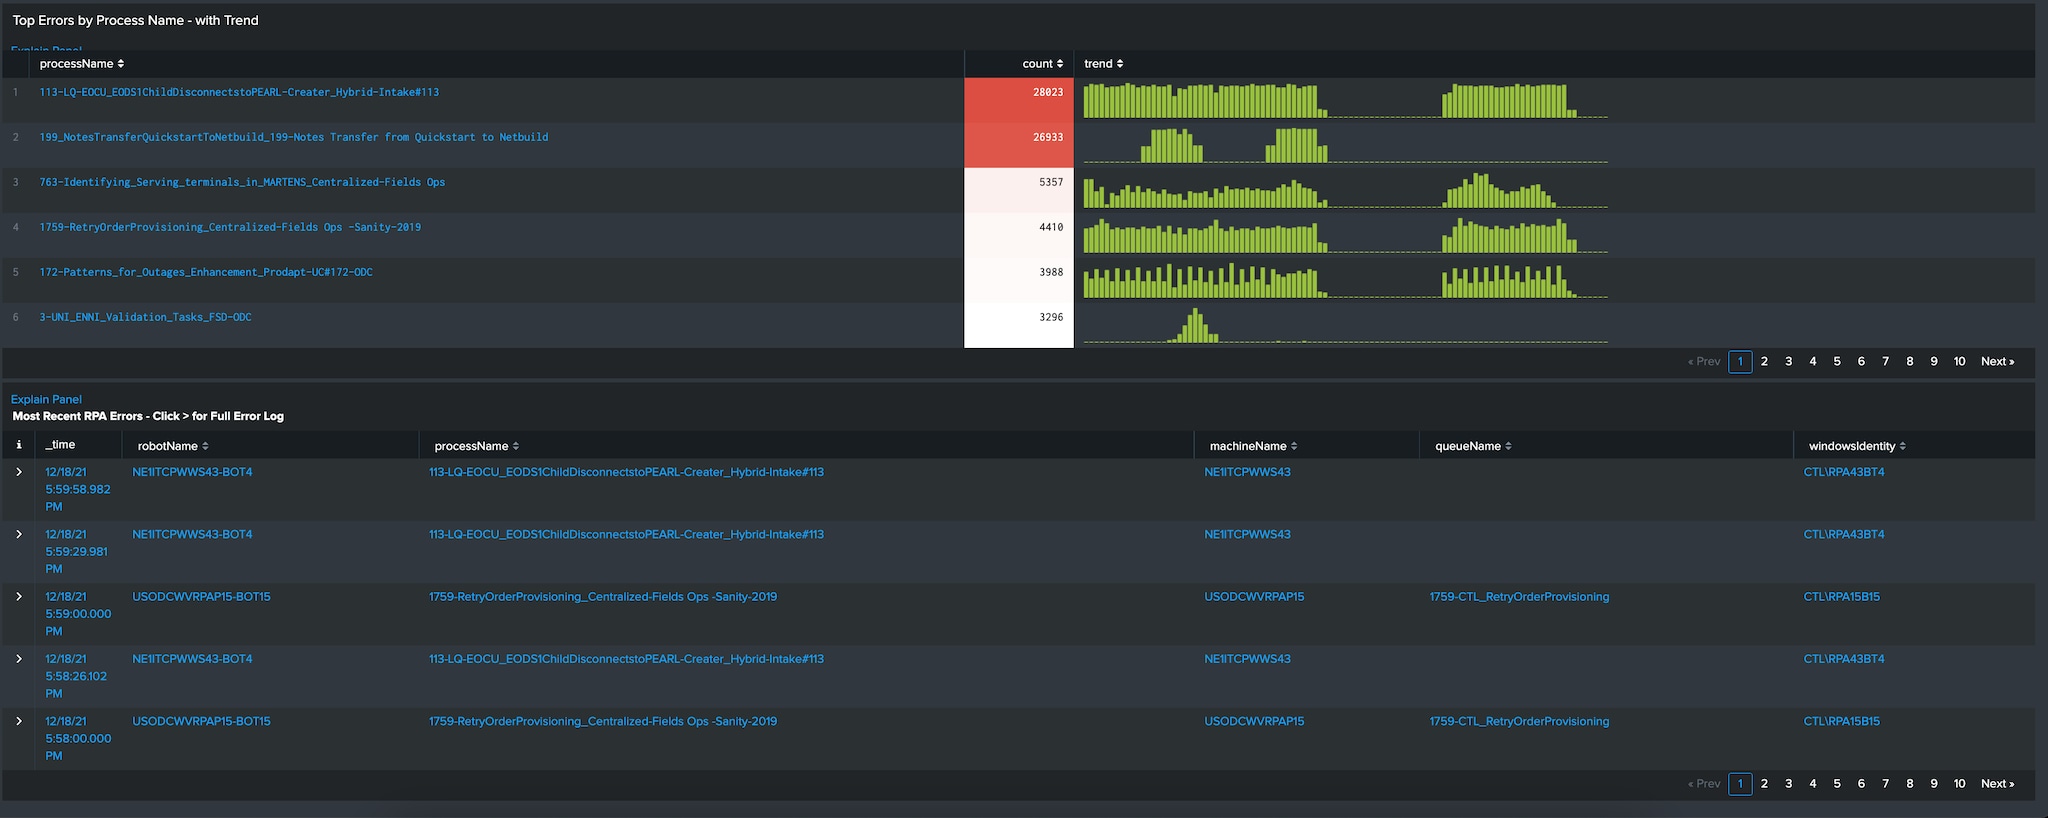This screenshot has height=818, width=2048.
Task: Go to page 2 of top errors table
Action: tap(1764, 362)
